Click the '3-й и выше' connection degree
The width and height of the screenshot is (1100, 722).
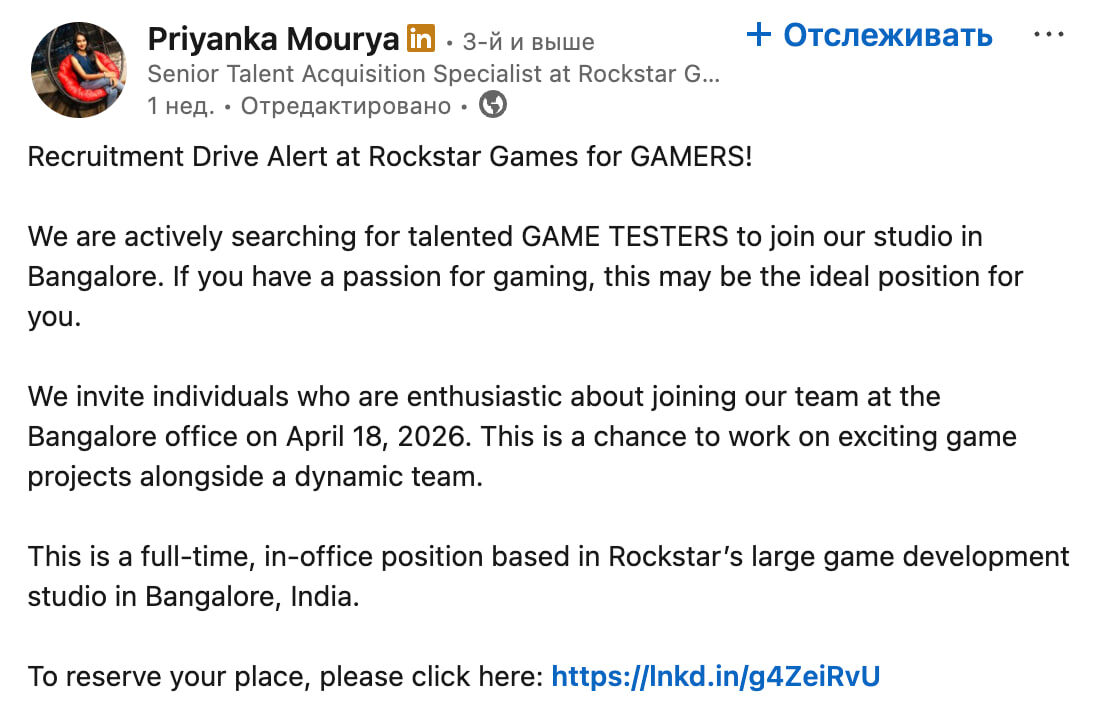[528, 42]
